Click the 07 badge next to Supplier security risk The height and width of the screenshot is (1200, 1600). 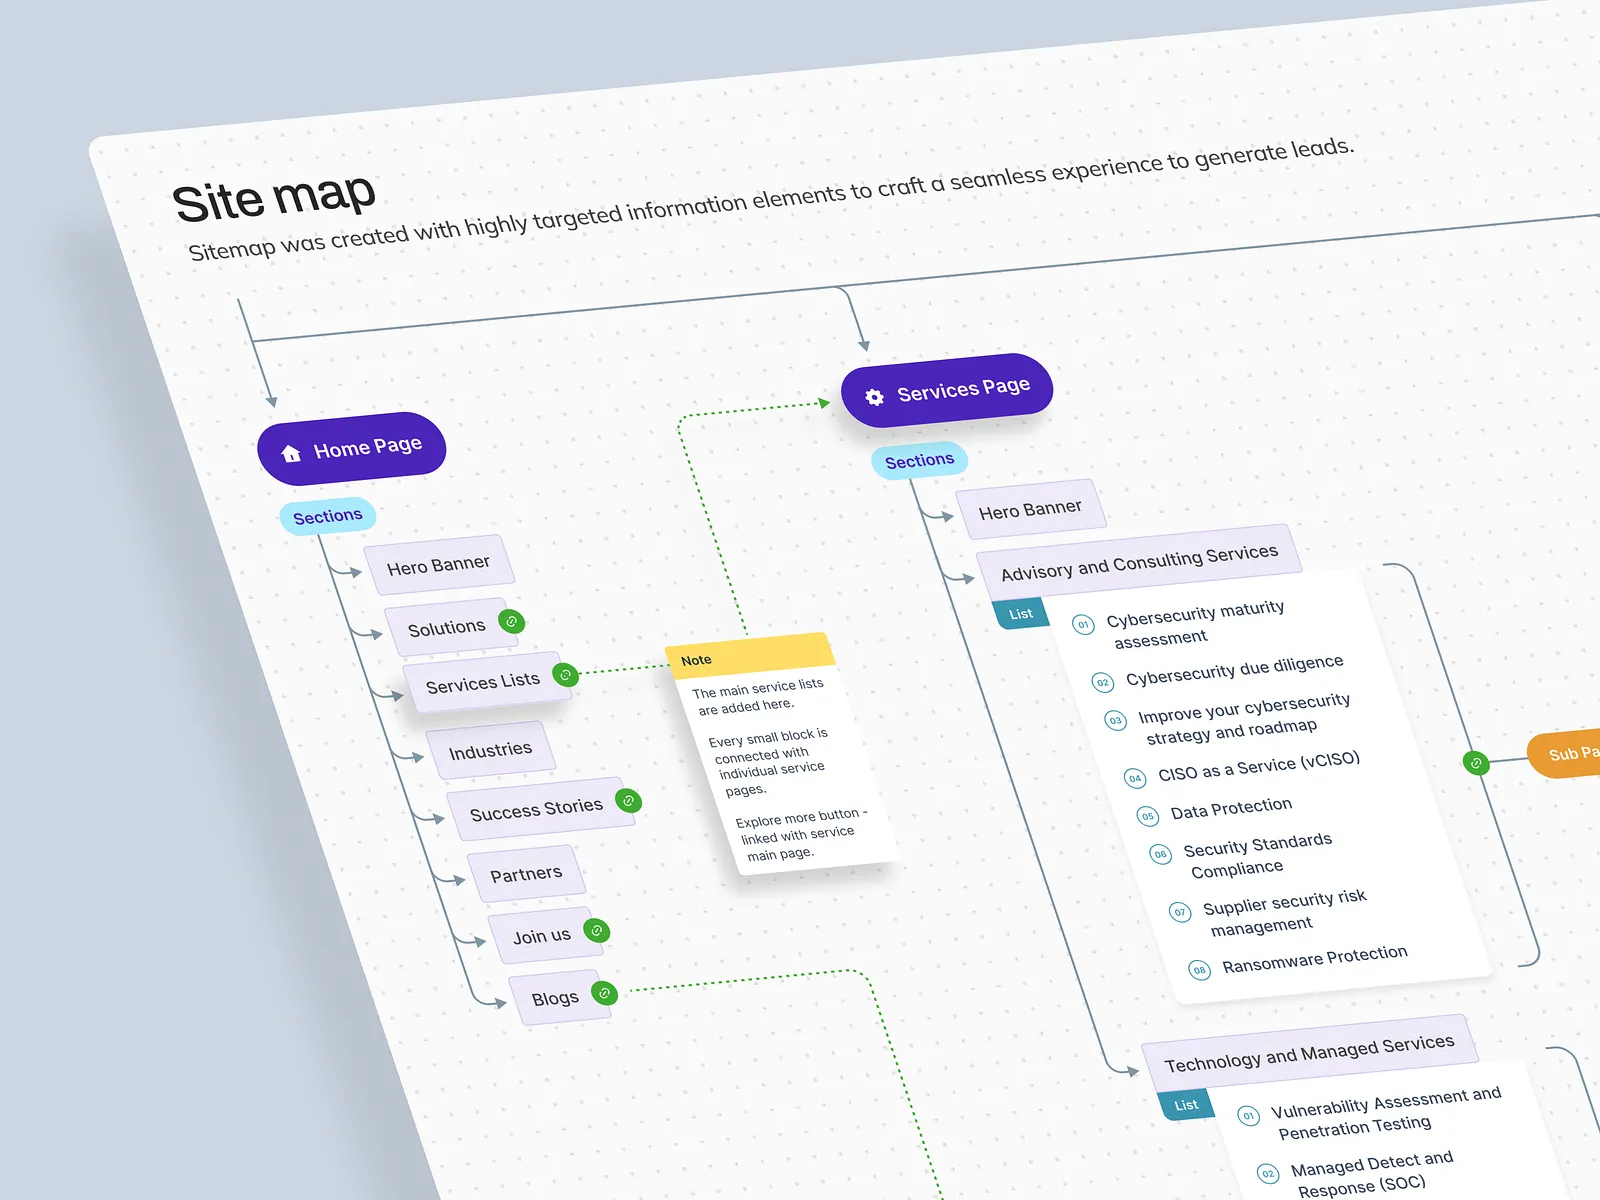click(x=1181, y=912)
